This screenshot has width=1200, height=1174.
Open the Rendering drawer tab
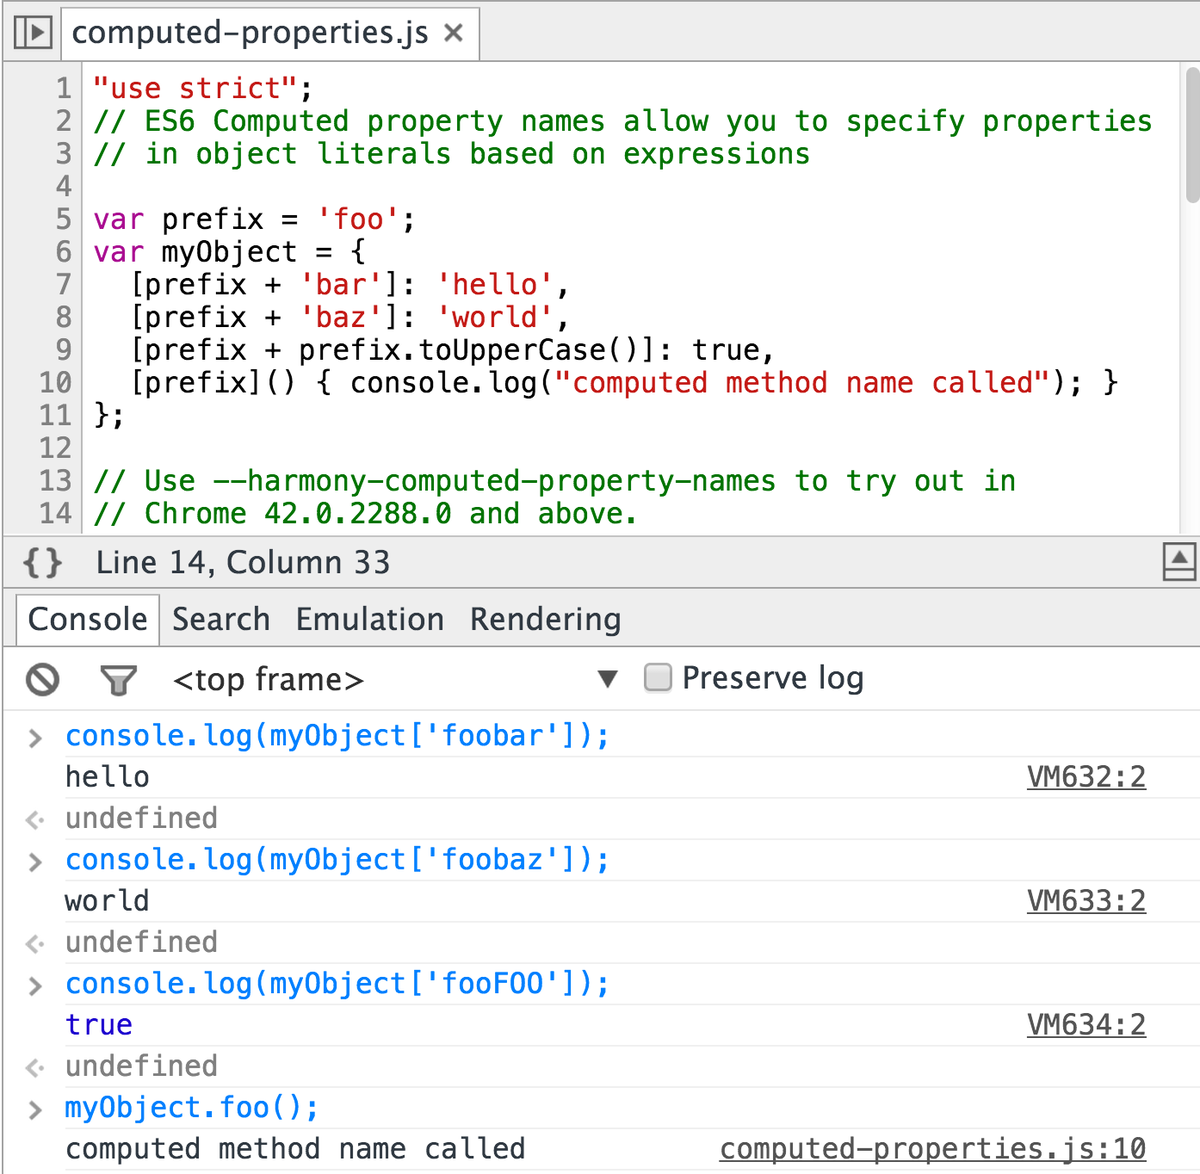pyautogui.click(x=546, y=619)
